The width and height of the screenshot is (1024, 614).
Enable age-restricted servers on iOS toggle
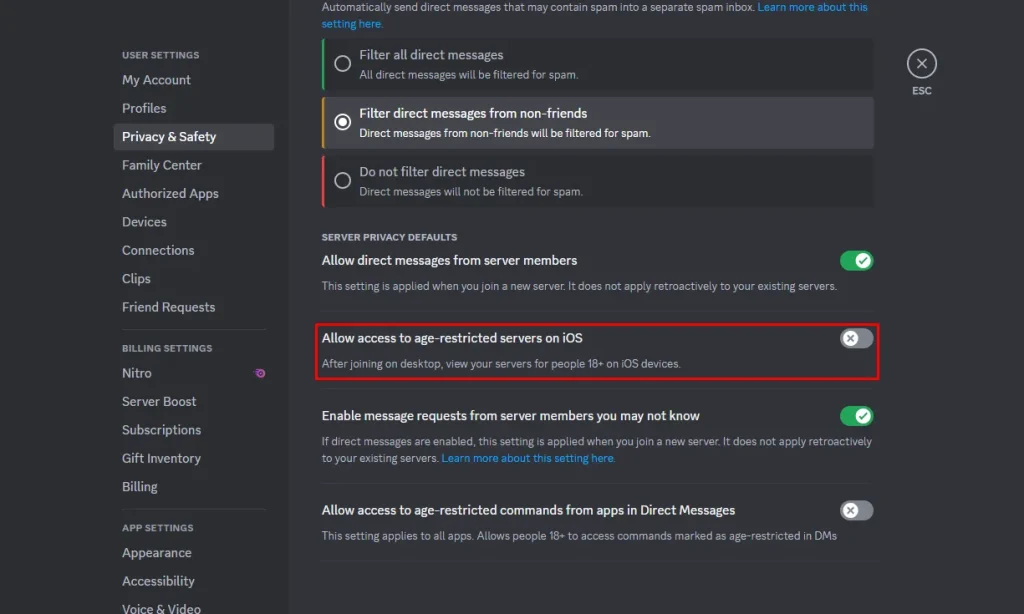coord(856,338)
